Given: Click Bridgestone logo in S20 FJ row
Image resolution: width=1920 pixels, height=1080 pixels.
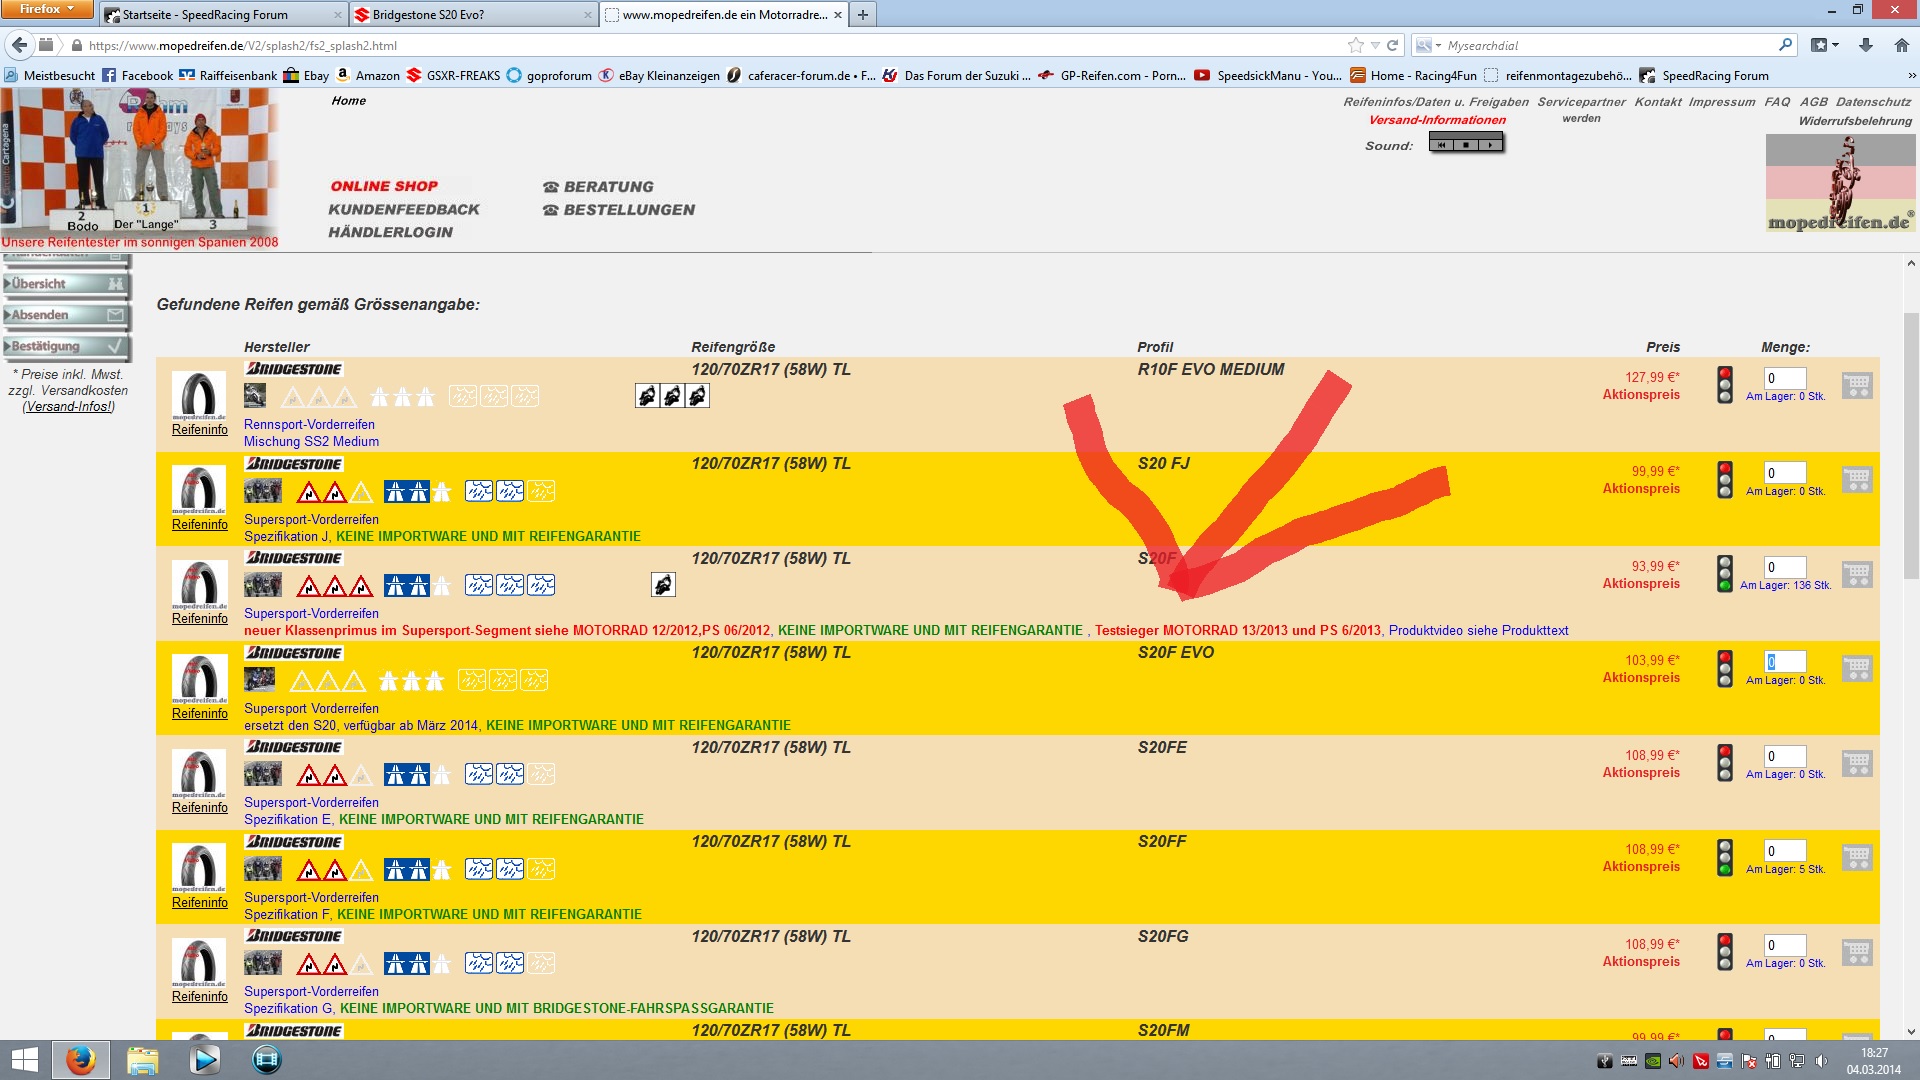Looking at the screenshot, I should (x=294, y=464).
